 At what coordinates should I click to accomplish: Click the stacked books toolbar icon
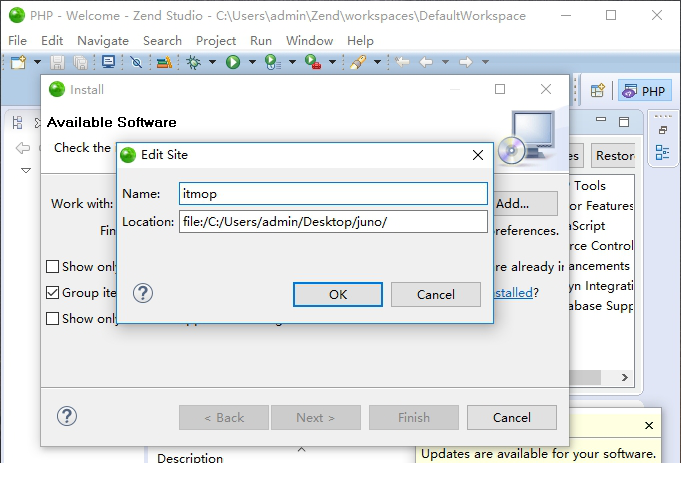tap(164, 62)
